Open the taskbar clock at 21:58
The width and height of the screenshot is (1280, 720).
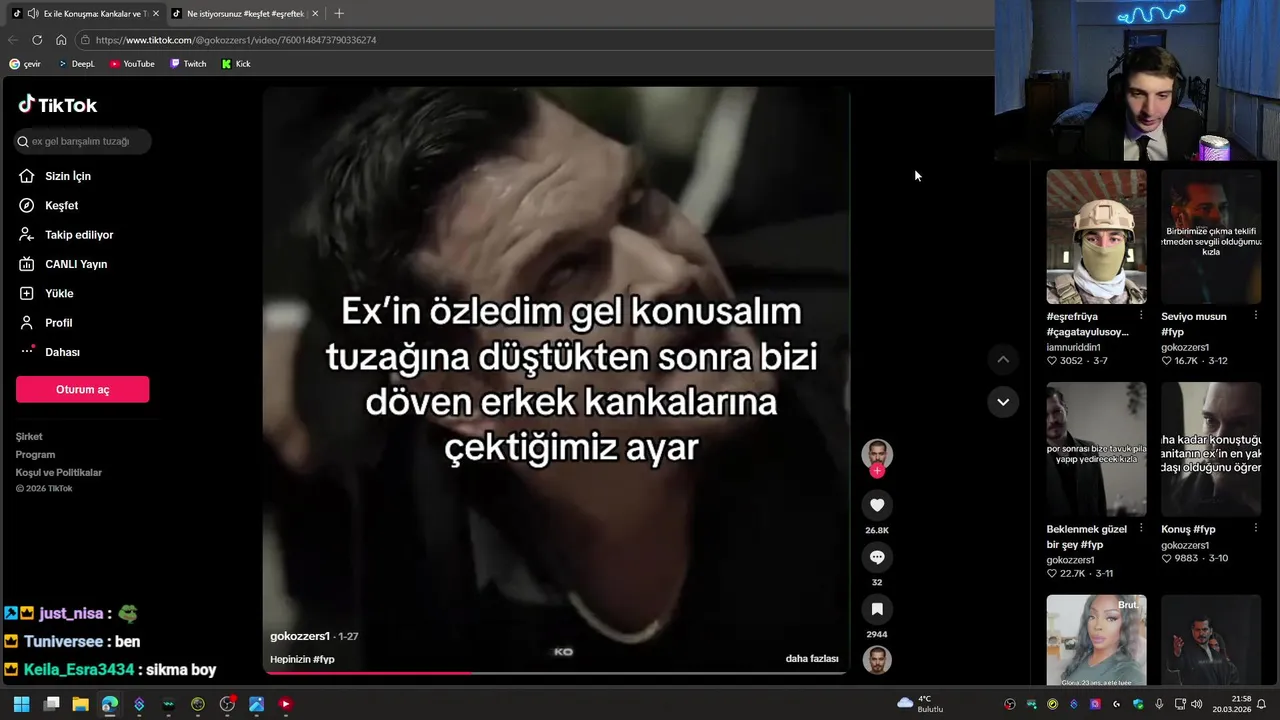(x=1232, y=704)
